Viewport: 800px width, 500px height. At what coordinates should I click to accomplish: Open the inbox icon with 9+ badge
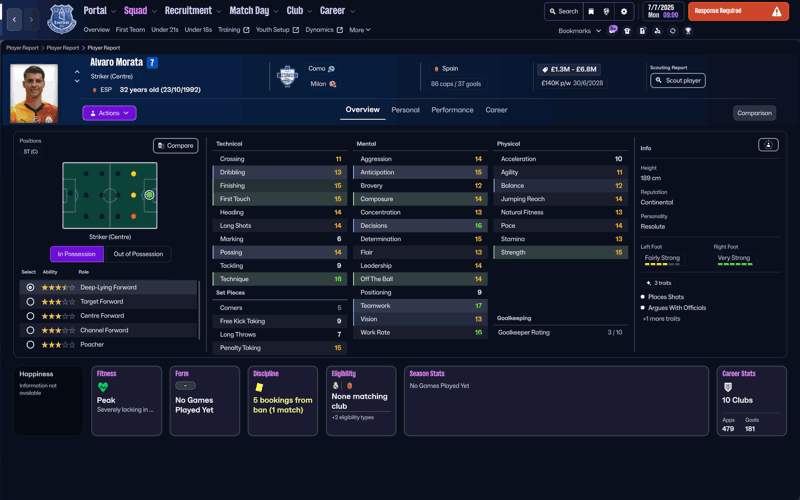613,30
